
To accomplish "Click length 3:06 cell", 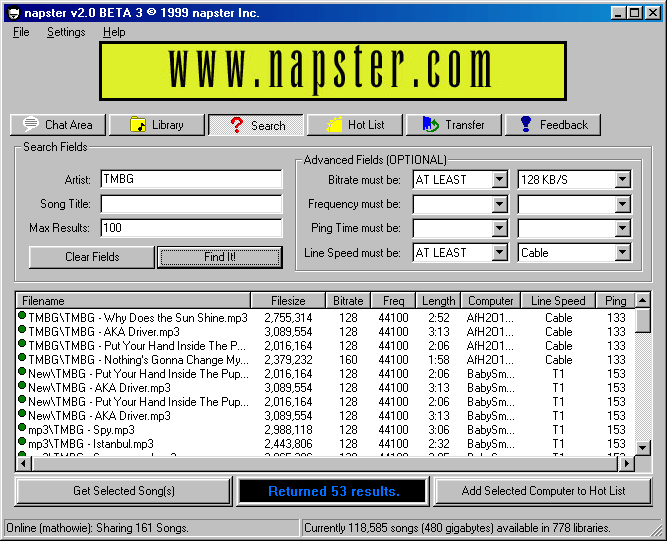I will 438,430.
